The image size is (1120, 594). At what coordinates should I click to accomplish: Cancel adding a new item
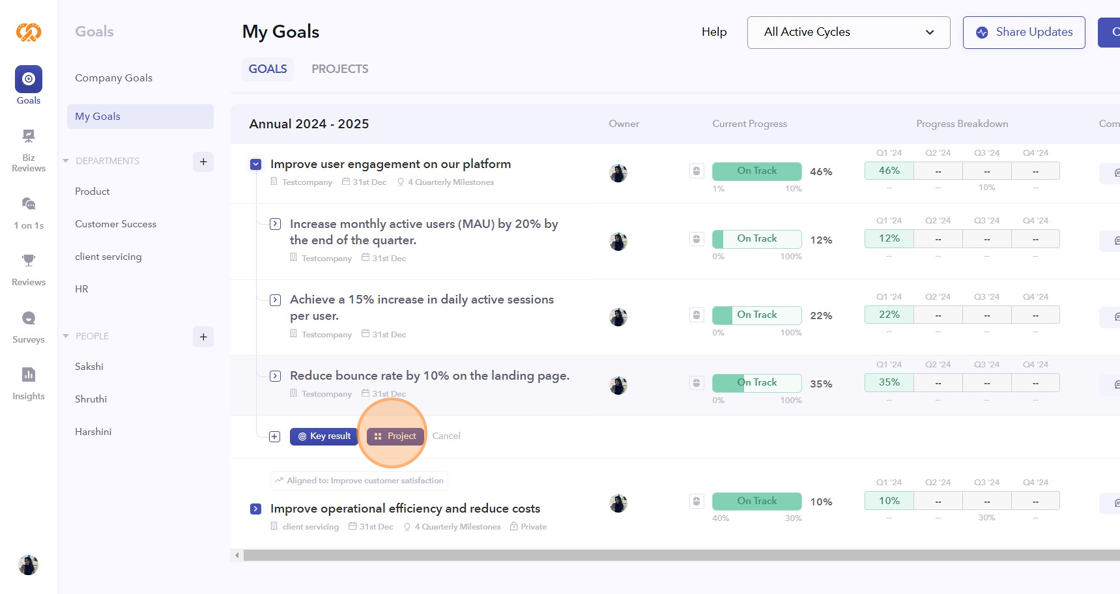click(446, 436)
